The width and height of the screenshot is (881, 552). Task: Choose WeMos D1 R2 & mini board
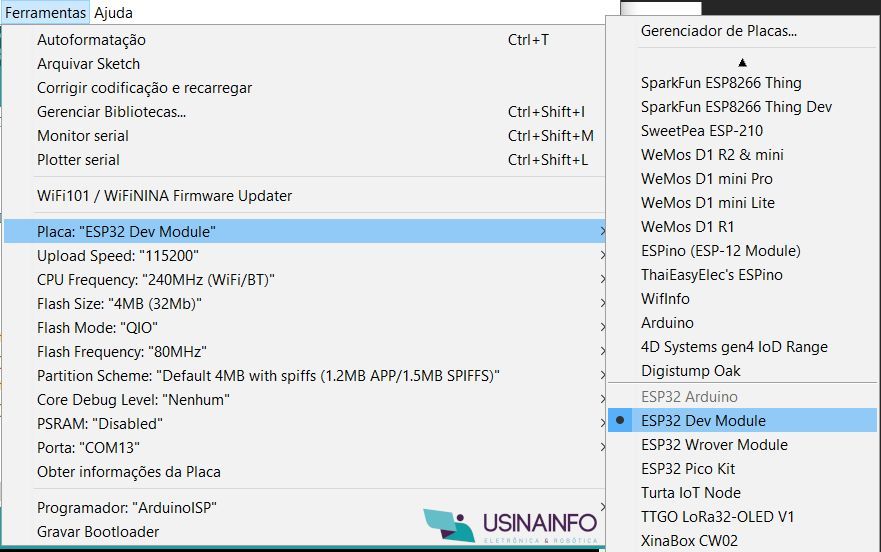pyautogui.click(x=742, y=155)
